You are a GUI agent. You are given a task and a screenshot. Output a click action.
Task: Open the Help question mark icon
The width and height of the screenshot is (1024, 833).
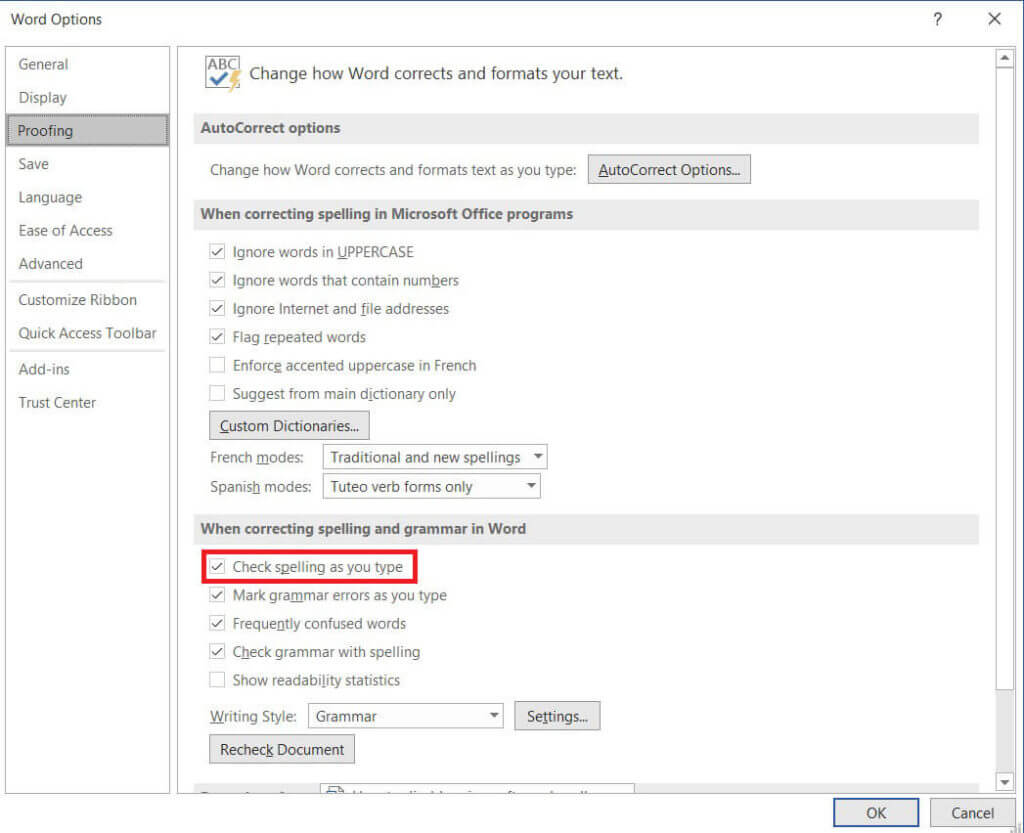pyautogui.click(x=937, y=19)
